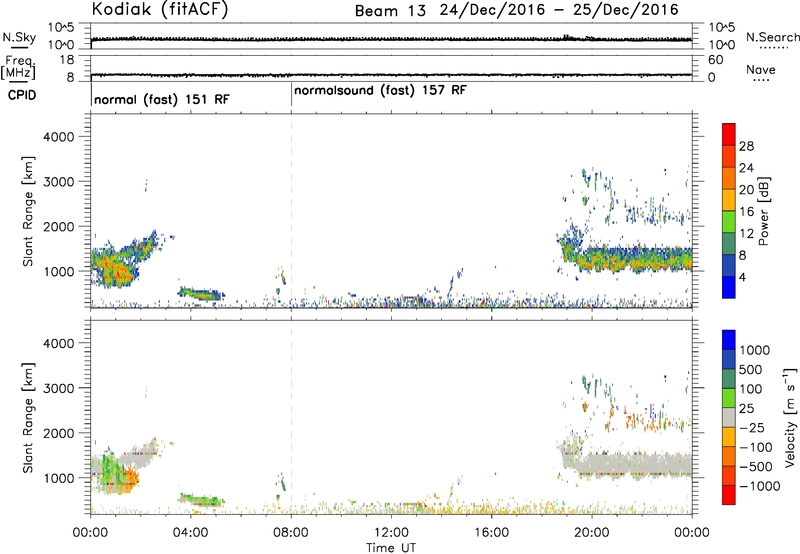Click the 12:00 time tick label
The width and height of the screenshot is (800, 554).
[x=391, y=533]
